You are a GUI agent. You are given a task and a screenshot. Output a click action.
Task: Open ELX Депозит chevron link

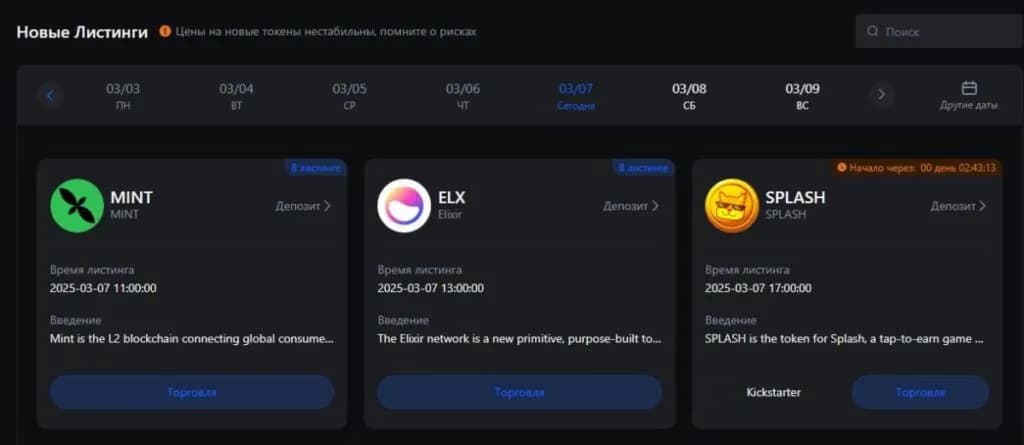coord(632,206)
